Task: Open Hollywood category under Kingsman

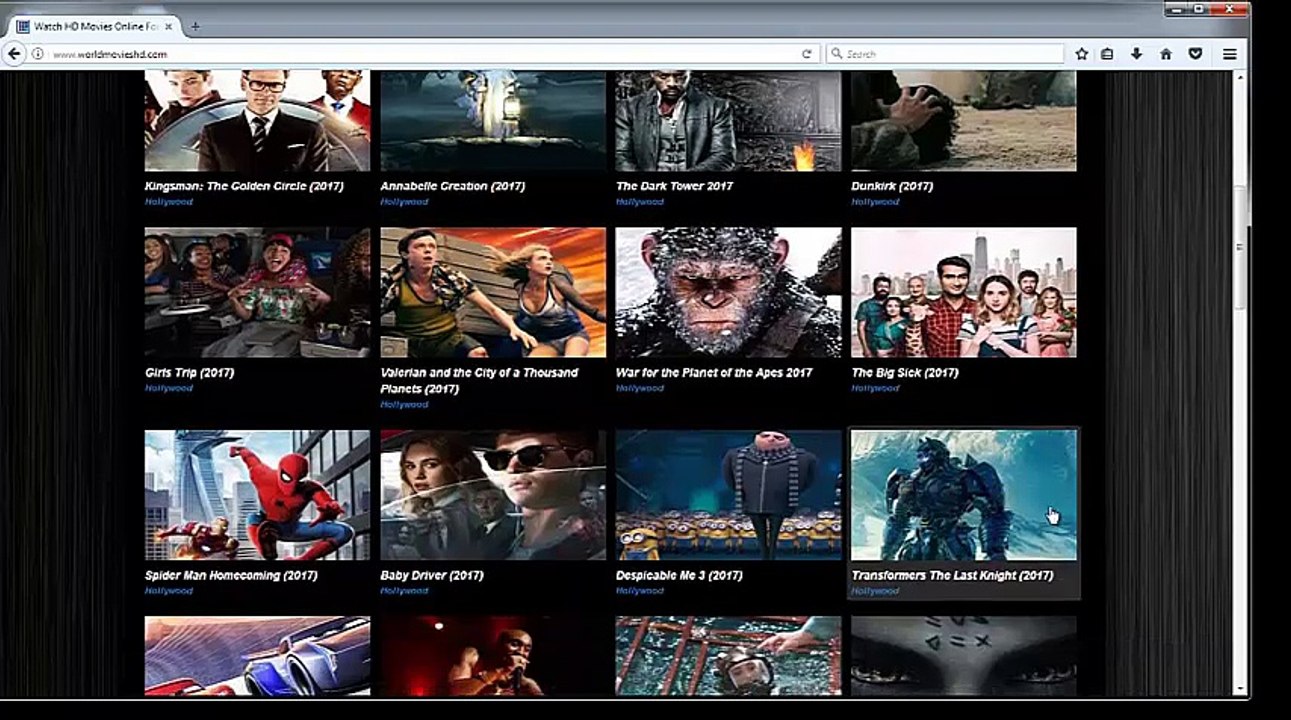Action: [169, 202]
